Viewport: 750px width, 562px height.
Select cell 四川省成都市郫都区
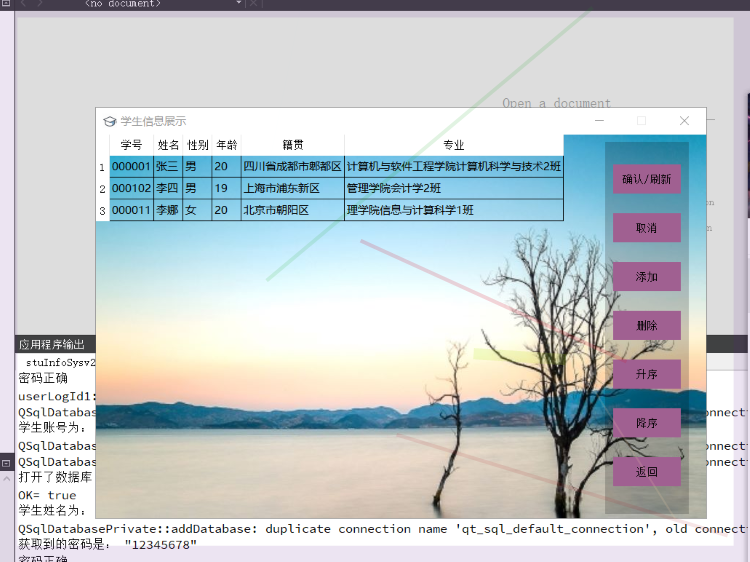click(x=293, y=166)
